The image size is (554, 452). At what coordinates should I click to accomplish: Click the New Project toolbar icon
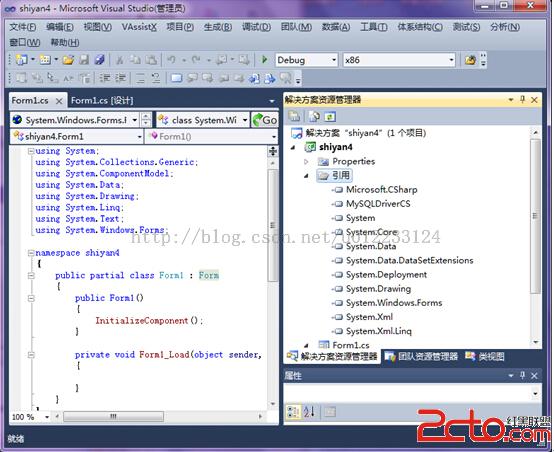22,60
